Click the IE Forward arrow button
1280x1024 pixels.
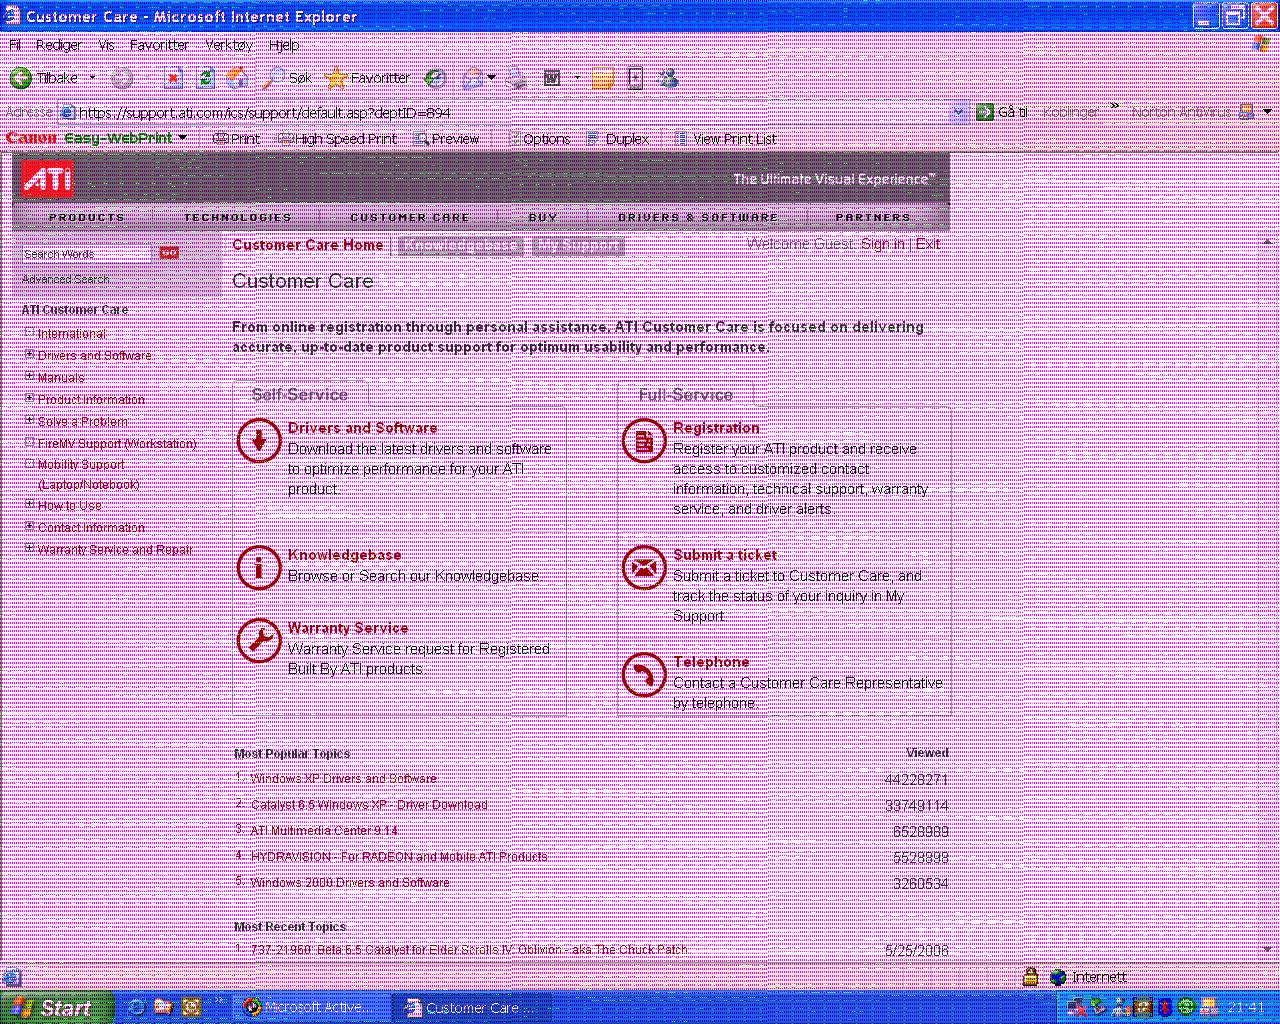coord(122,78)
